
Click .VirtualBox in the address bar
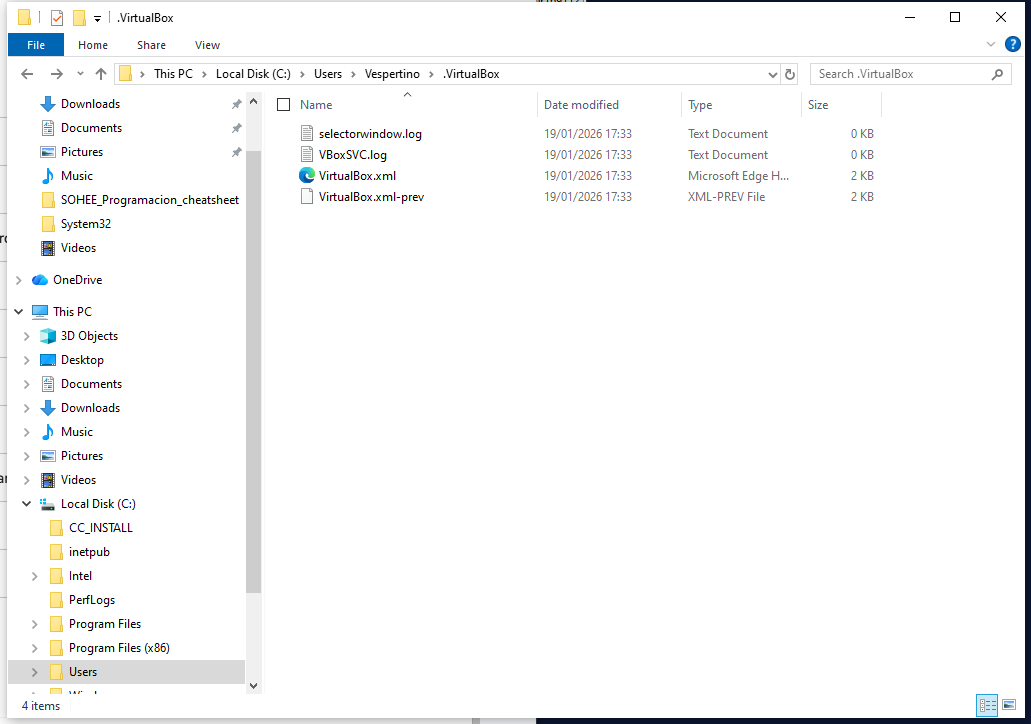[x=471, y=74]
